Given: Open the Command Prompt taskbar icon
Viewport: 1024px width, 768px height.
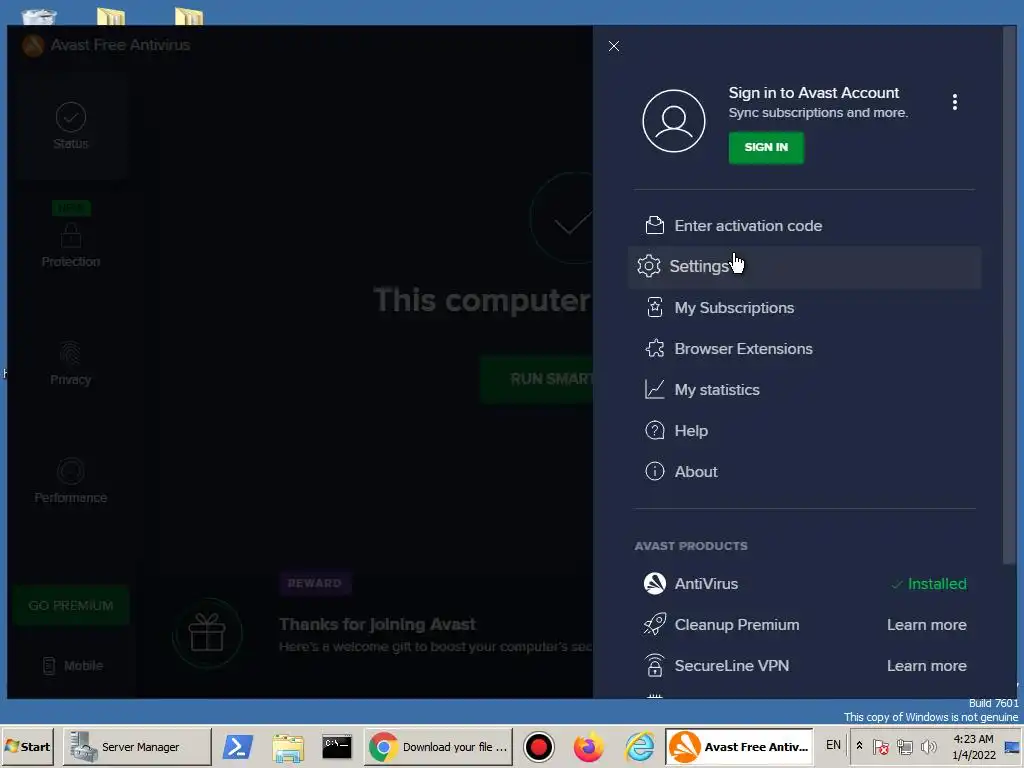Looking at the screenshot, I should tap(337, 746).
